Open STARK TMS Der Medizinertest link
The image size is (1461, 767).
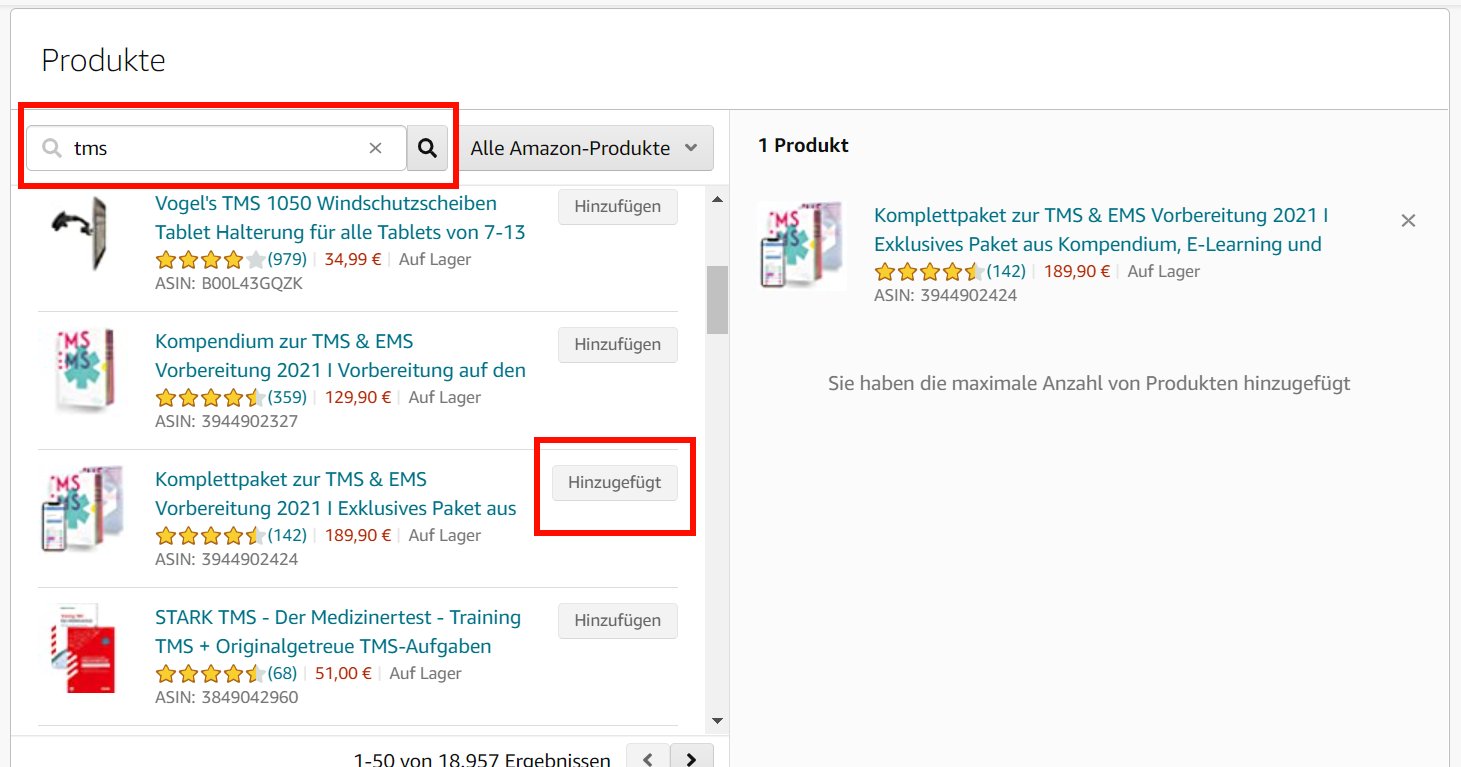[338, 632]
